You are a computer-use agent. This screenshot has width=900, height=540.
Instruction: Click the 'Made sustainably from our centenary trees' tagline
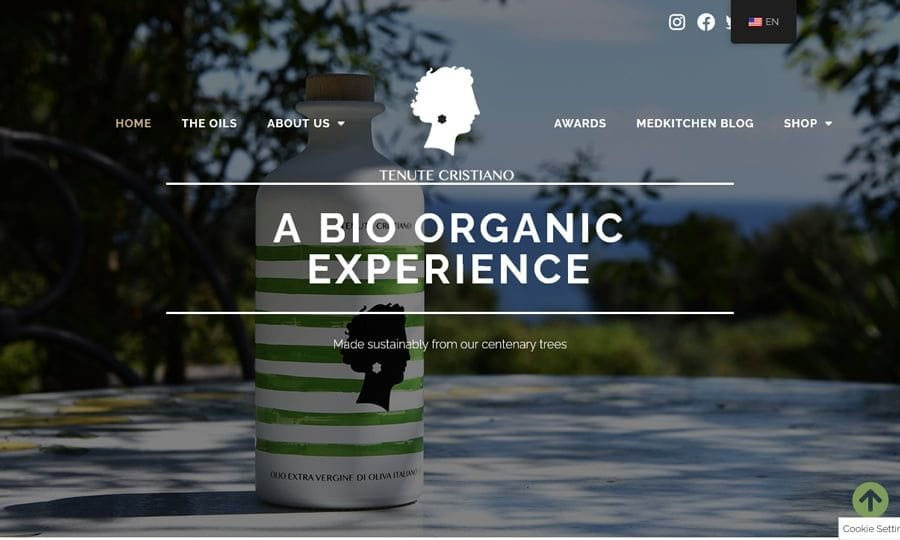point(450,344)
